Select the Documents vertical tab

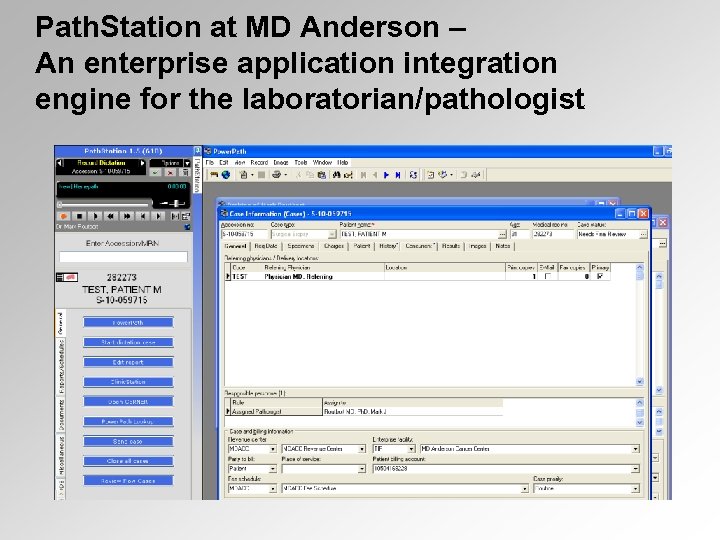click(x=61, y=416)
